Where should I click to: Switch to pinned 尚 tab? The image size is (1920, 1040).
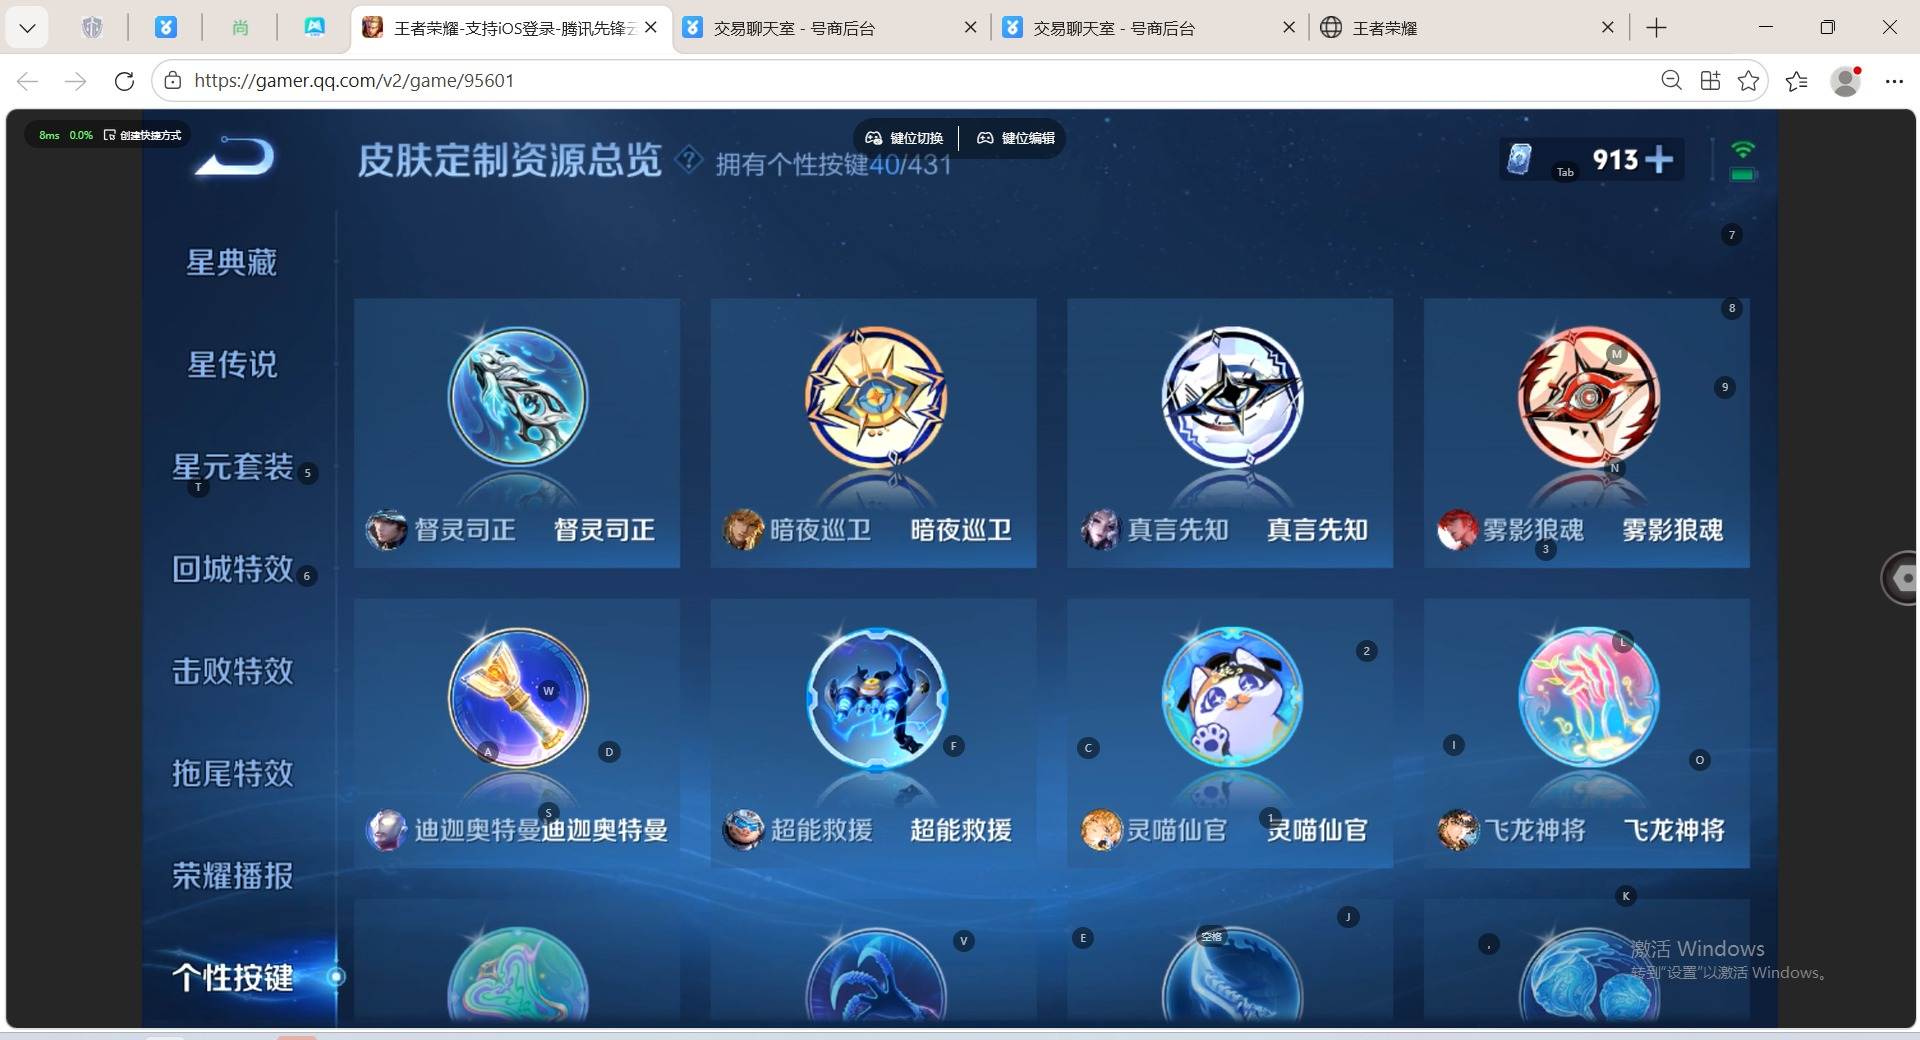click(x=240, y=28)
